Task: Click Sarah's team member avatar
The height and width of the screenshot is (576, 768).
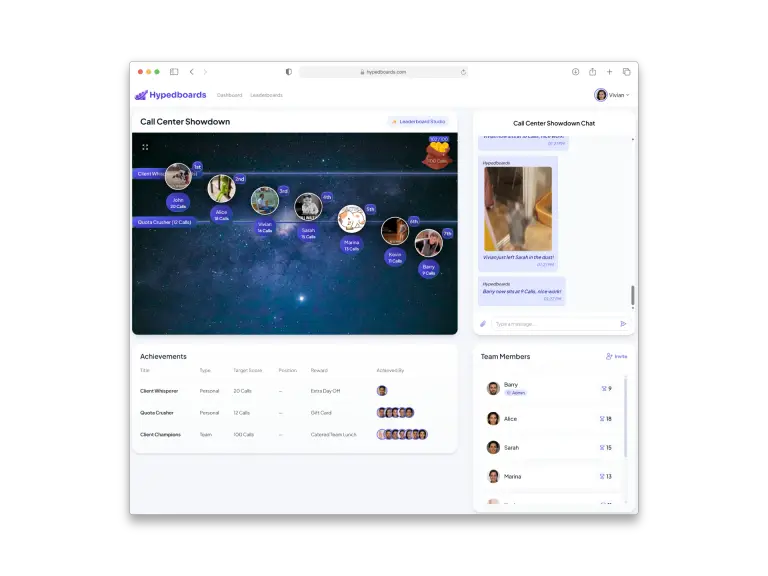Action: [493, 447]
